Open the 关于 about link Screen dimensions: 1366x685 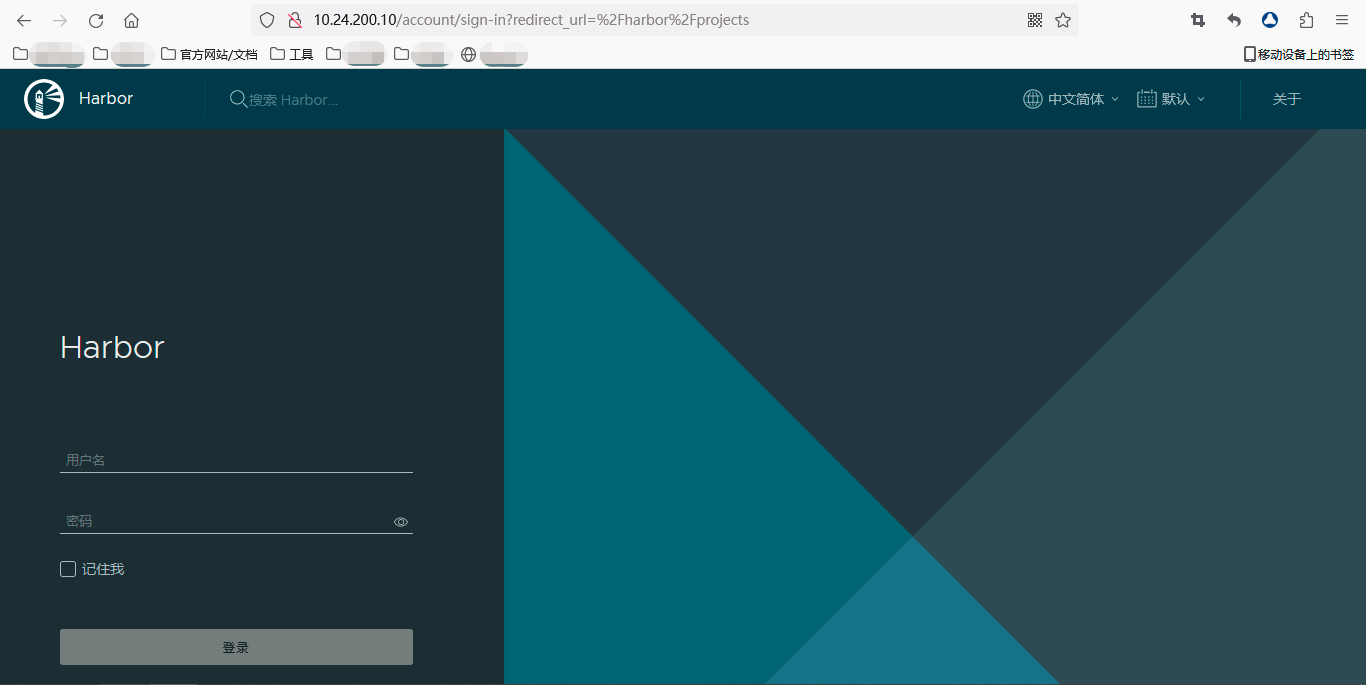click(1287, 99)
